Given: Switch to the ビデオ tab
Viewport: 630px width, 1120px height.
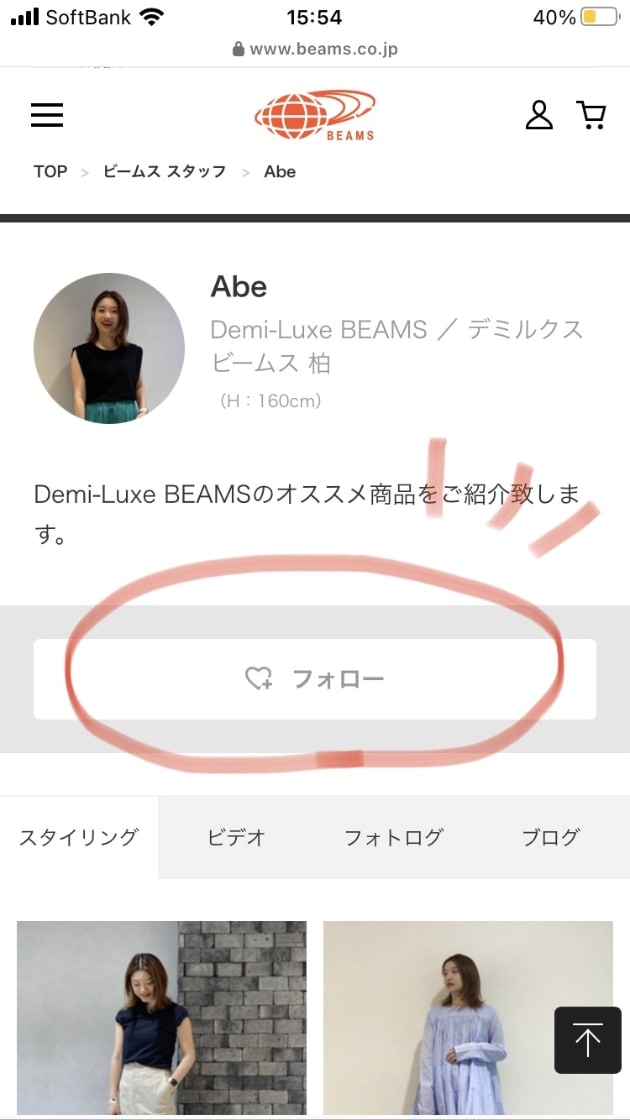Looking at the screenshot, I should [236, 837].
